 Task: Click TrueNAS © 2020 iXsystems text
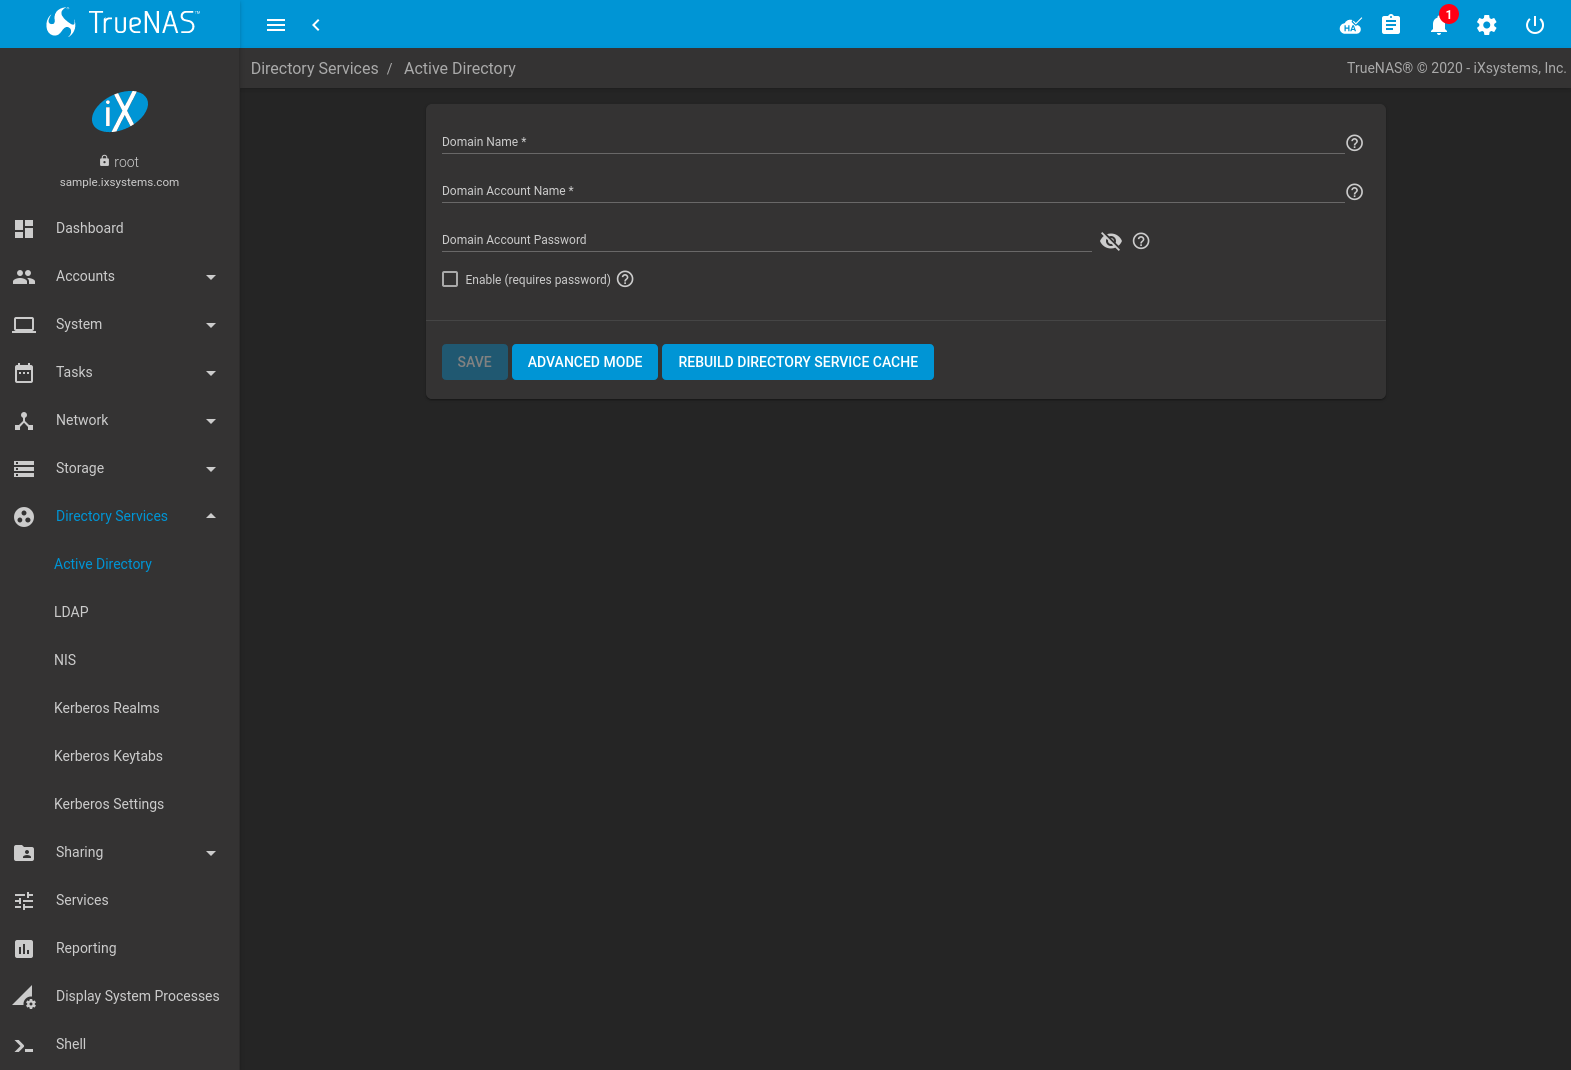click(1456, 68)
